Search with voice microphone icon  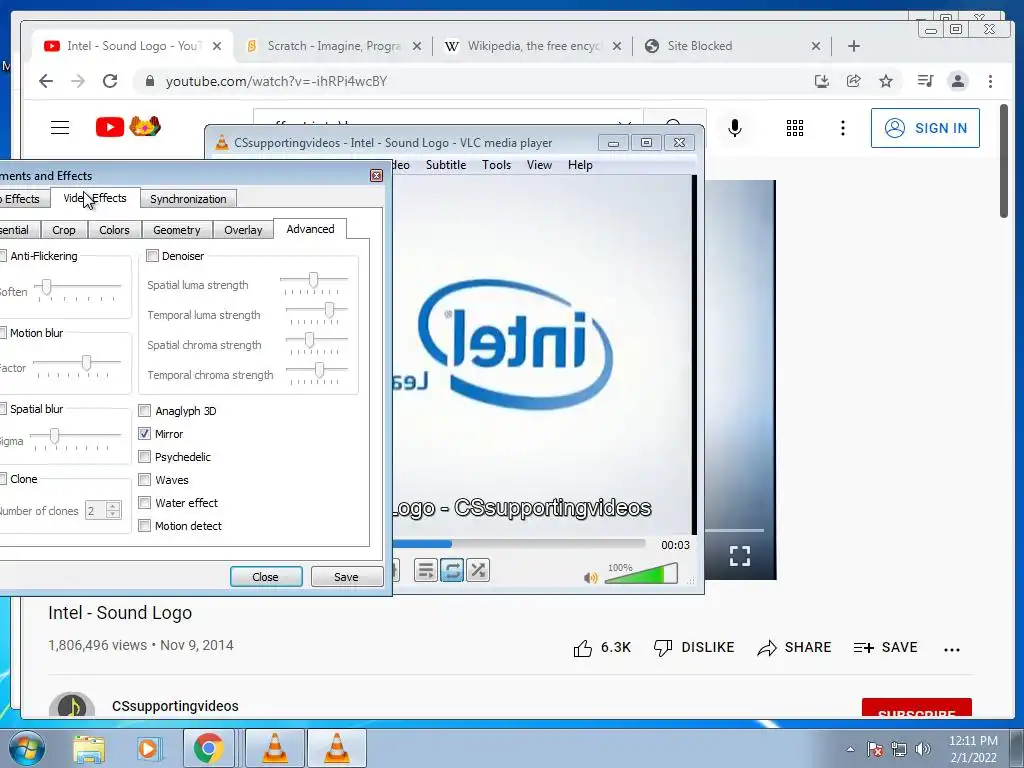735,128
